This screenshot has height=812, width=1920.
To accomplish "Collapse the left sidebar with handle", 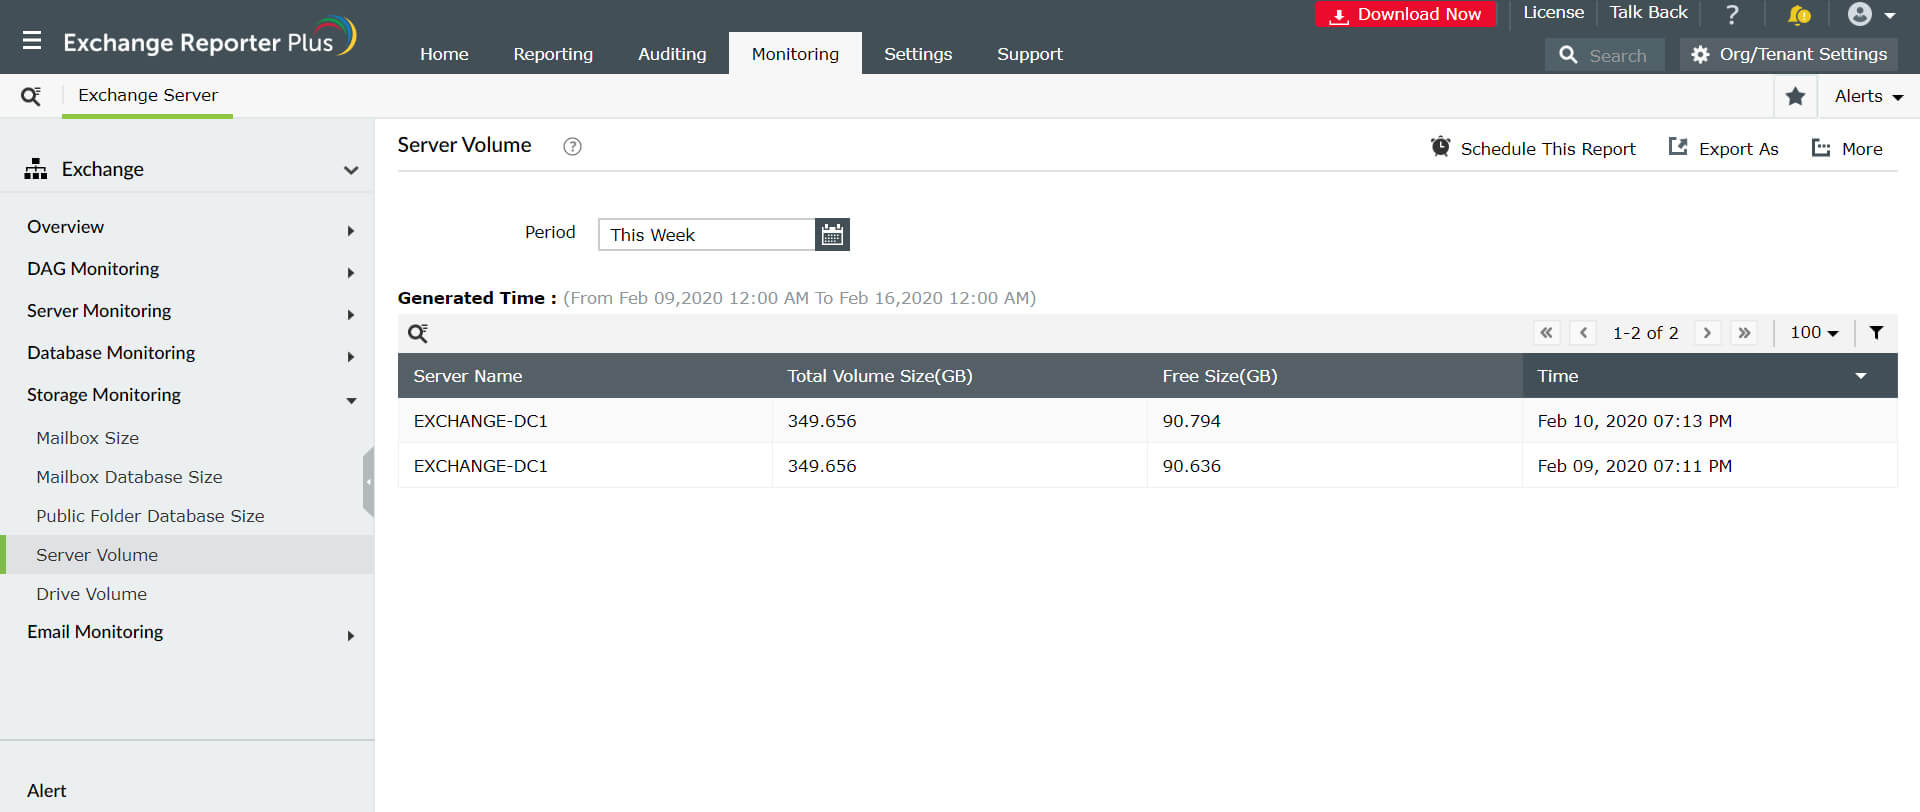I will pyautogui.click(x=368, y=481).
